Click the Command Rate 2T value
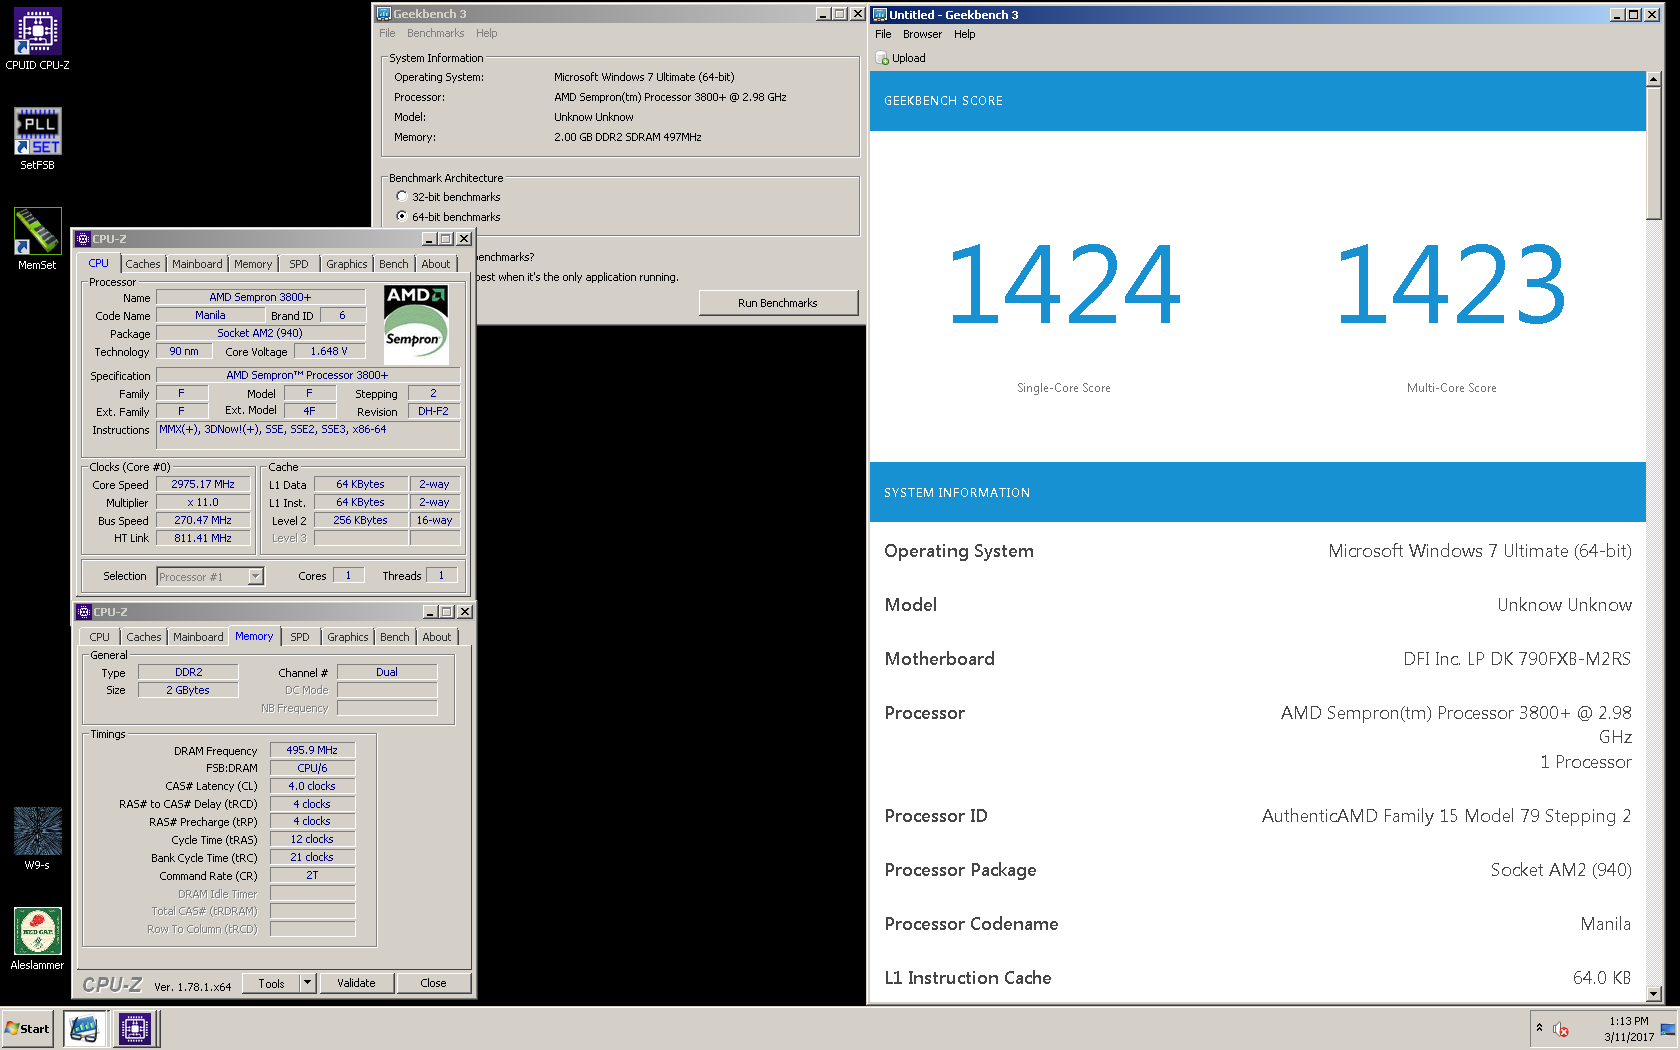The image size is (1680, 1050). [312, 875]
